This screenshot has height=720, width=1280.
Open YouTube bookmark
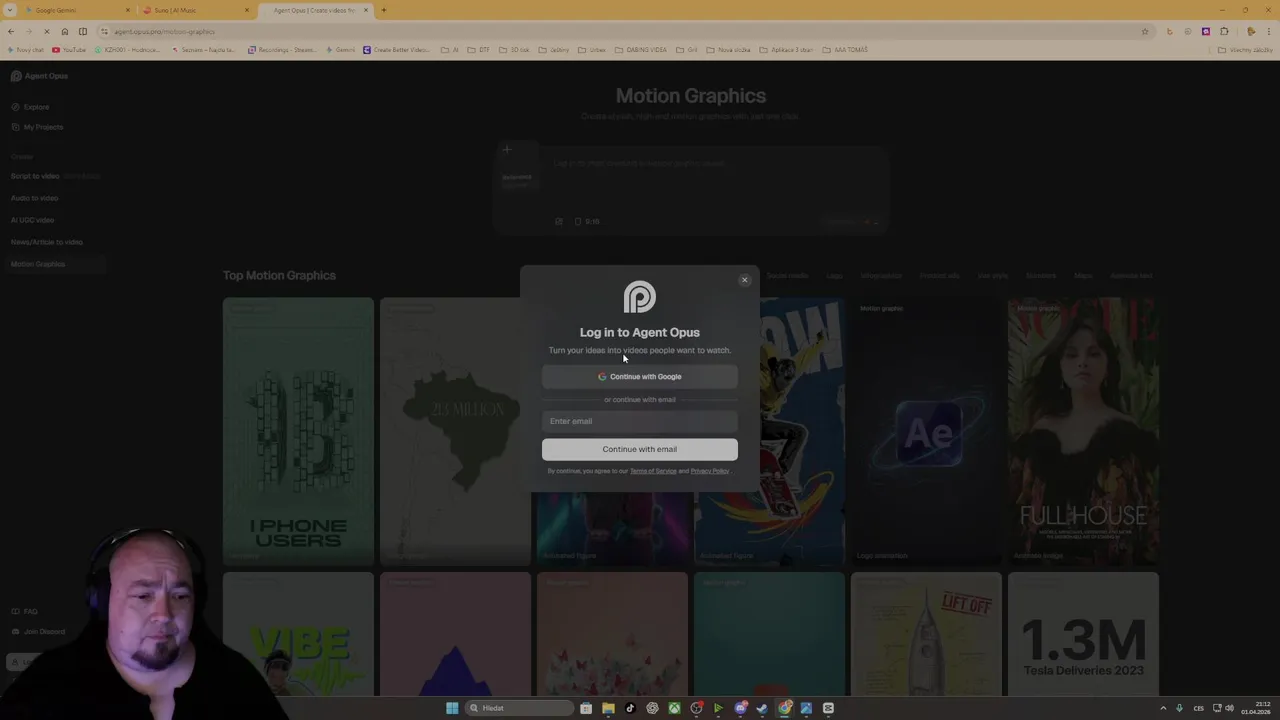[x=69, y=50]
